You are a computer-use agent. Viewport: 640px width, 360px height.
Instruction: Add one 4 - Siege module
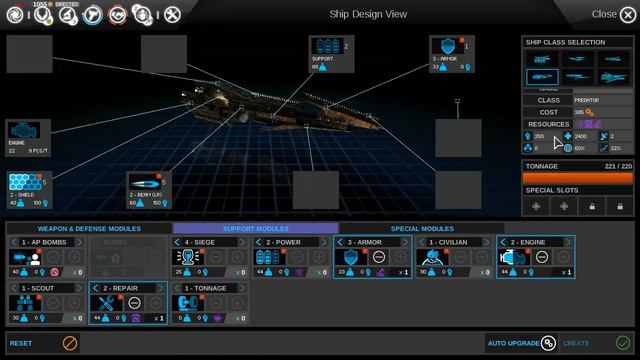(x=237, y=257)
